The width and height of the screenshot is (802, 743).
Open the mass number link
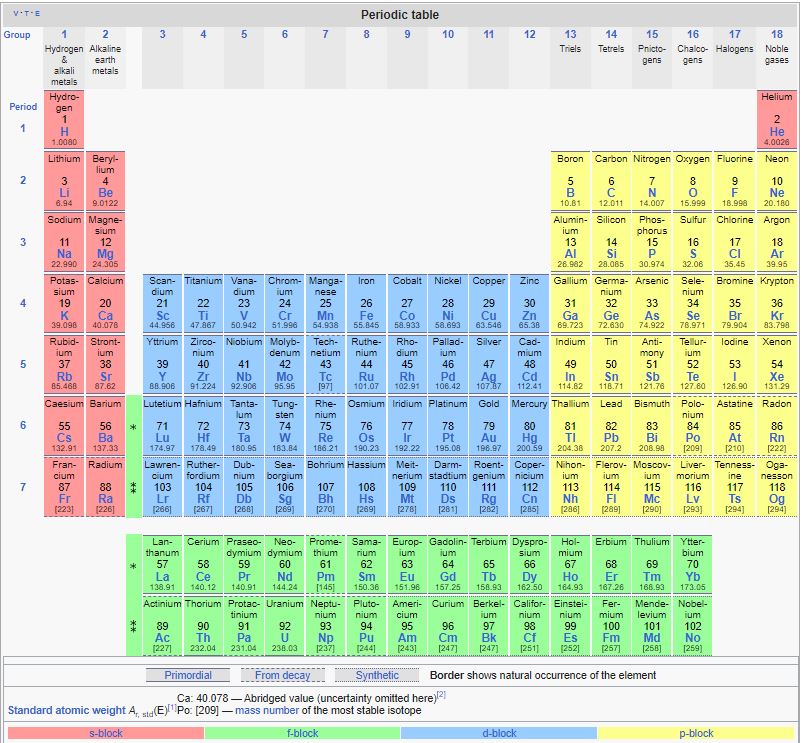coord(267,710)
